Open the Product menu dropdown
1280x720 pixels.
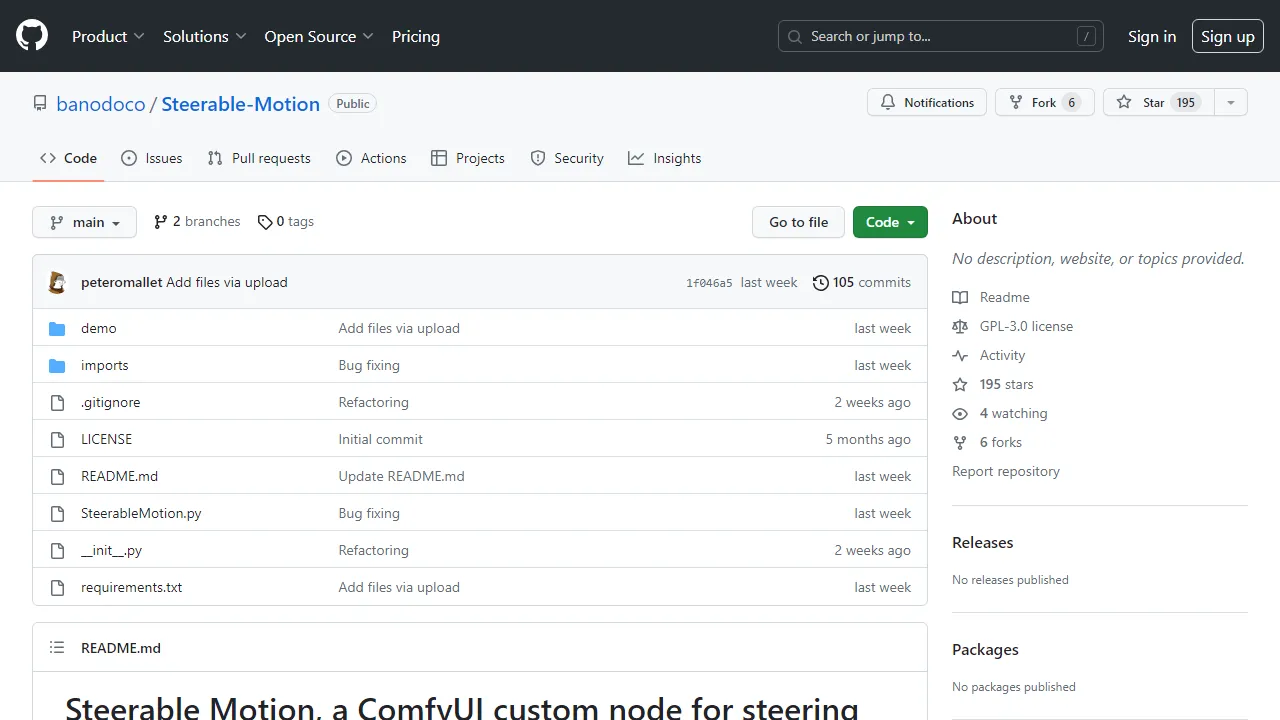pyautogui.click(x=108, y=36)
